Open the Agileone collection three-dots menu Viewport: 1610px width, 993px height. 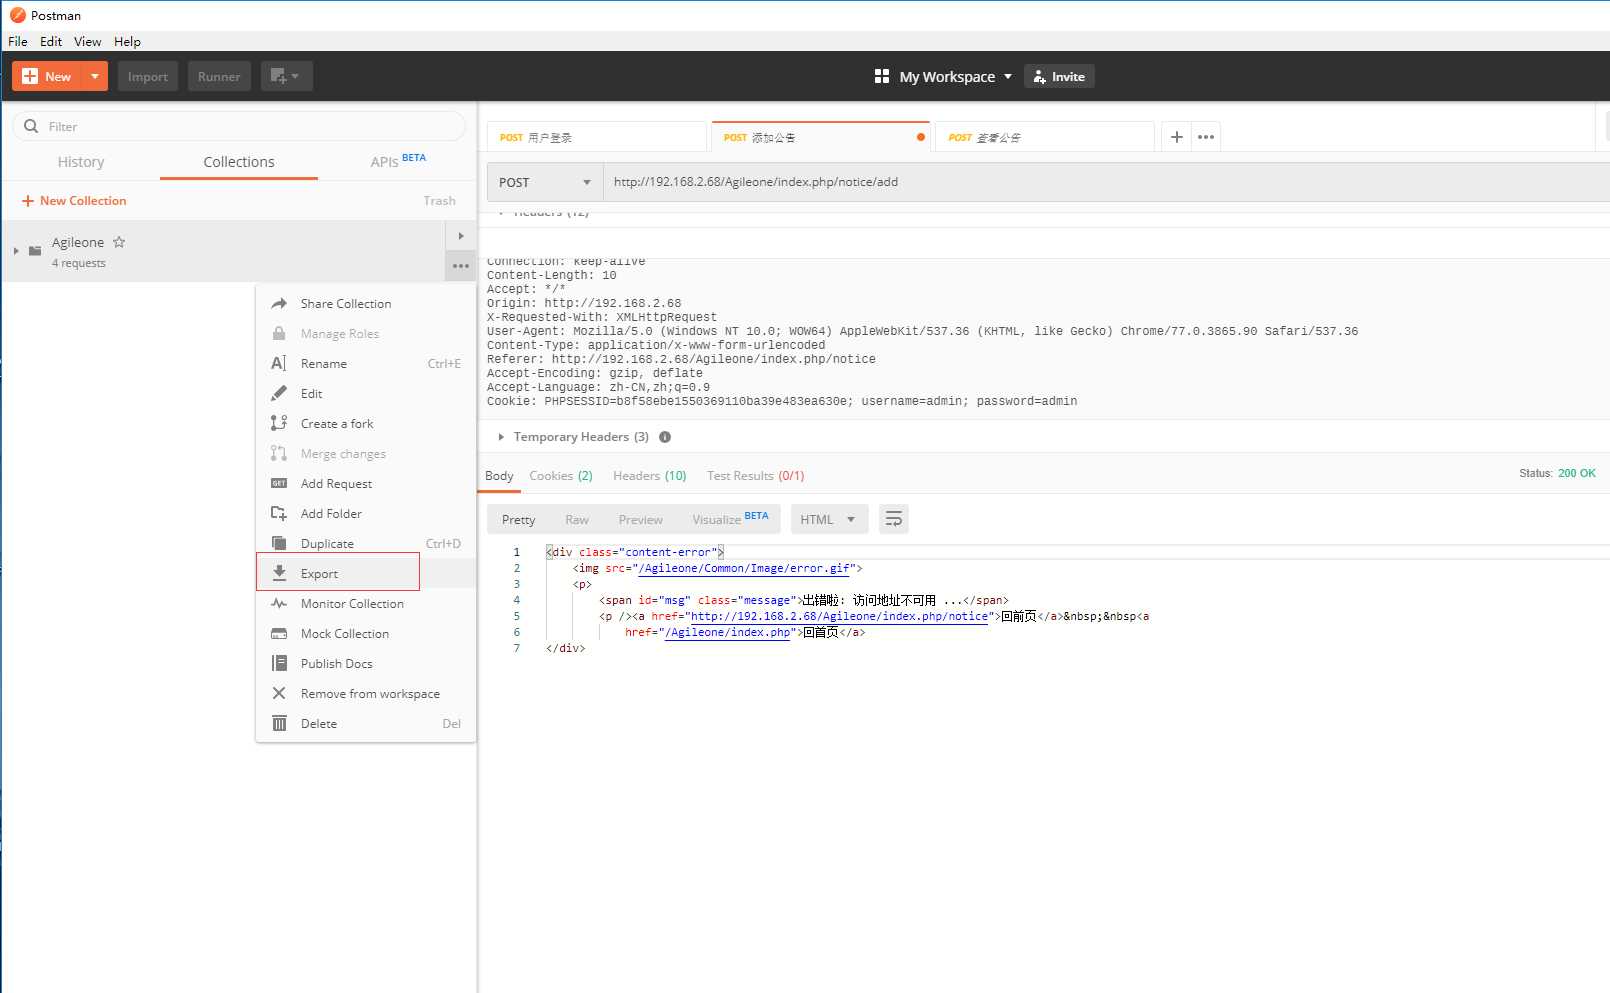pyautogui.click(x=460, y=266)
